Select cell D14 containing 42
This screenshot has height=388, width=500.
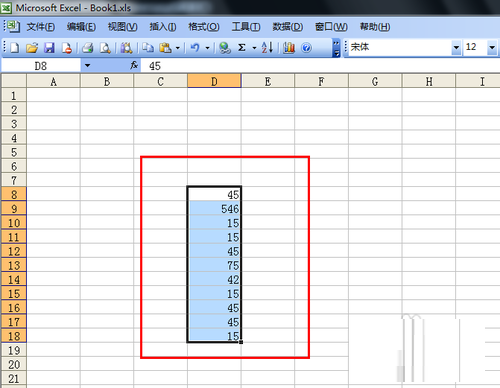[214, 279]
